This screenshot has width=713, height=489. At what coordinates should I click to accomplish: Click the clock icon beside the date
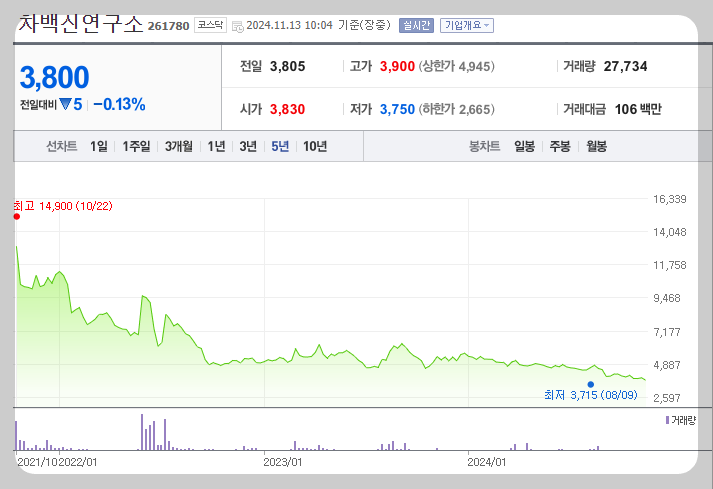[x=237, y=26]
